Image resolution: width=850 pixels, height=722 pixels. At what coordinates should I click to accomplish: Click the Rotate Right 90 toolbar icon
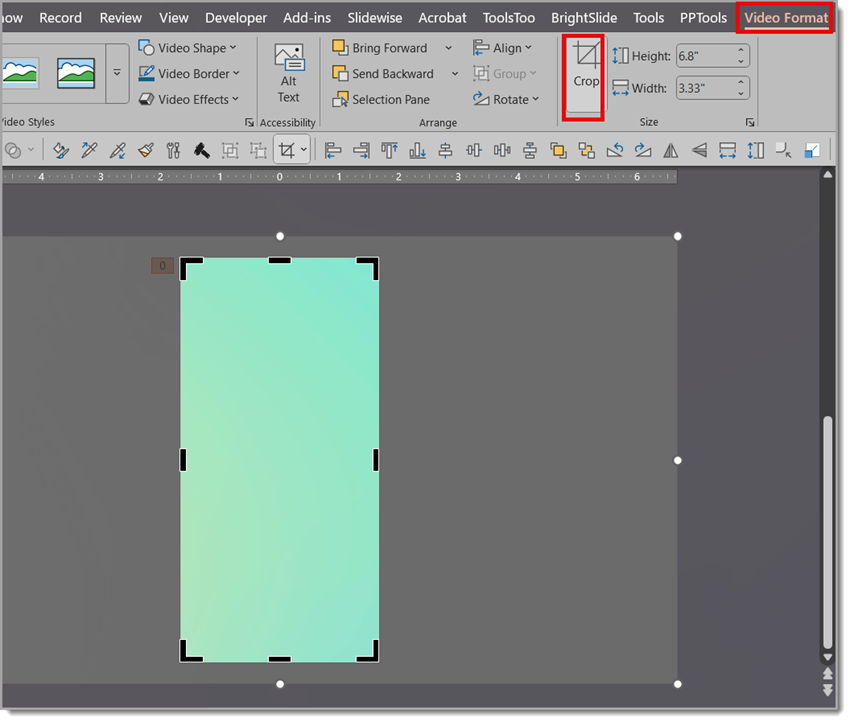tap(642, 150)
